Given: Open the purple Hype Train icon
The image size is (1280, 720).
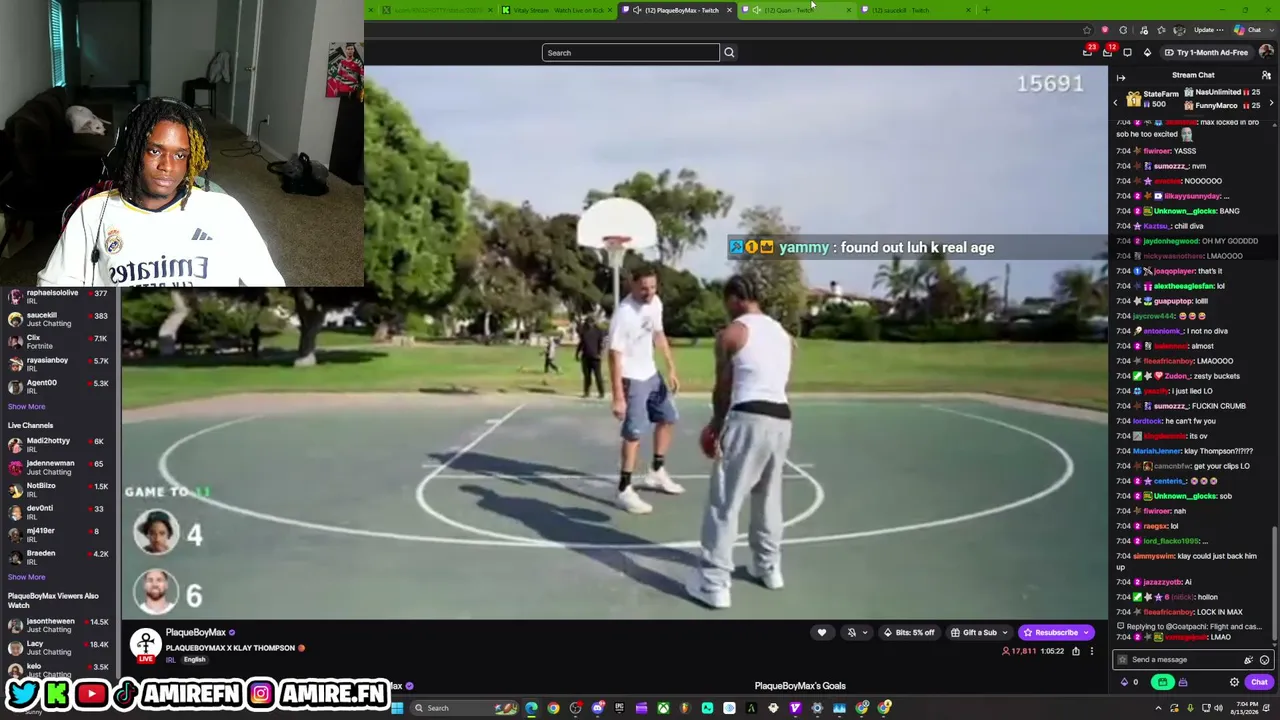Looking at the screenshot, I should click(1183, 682).
